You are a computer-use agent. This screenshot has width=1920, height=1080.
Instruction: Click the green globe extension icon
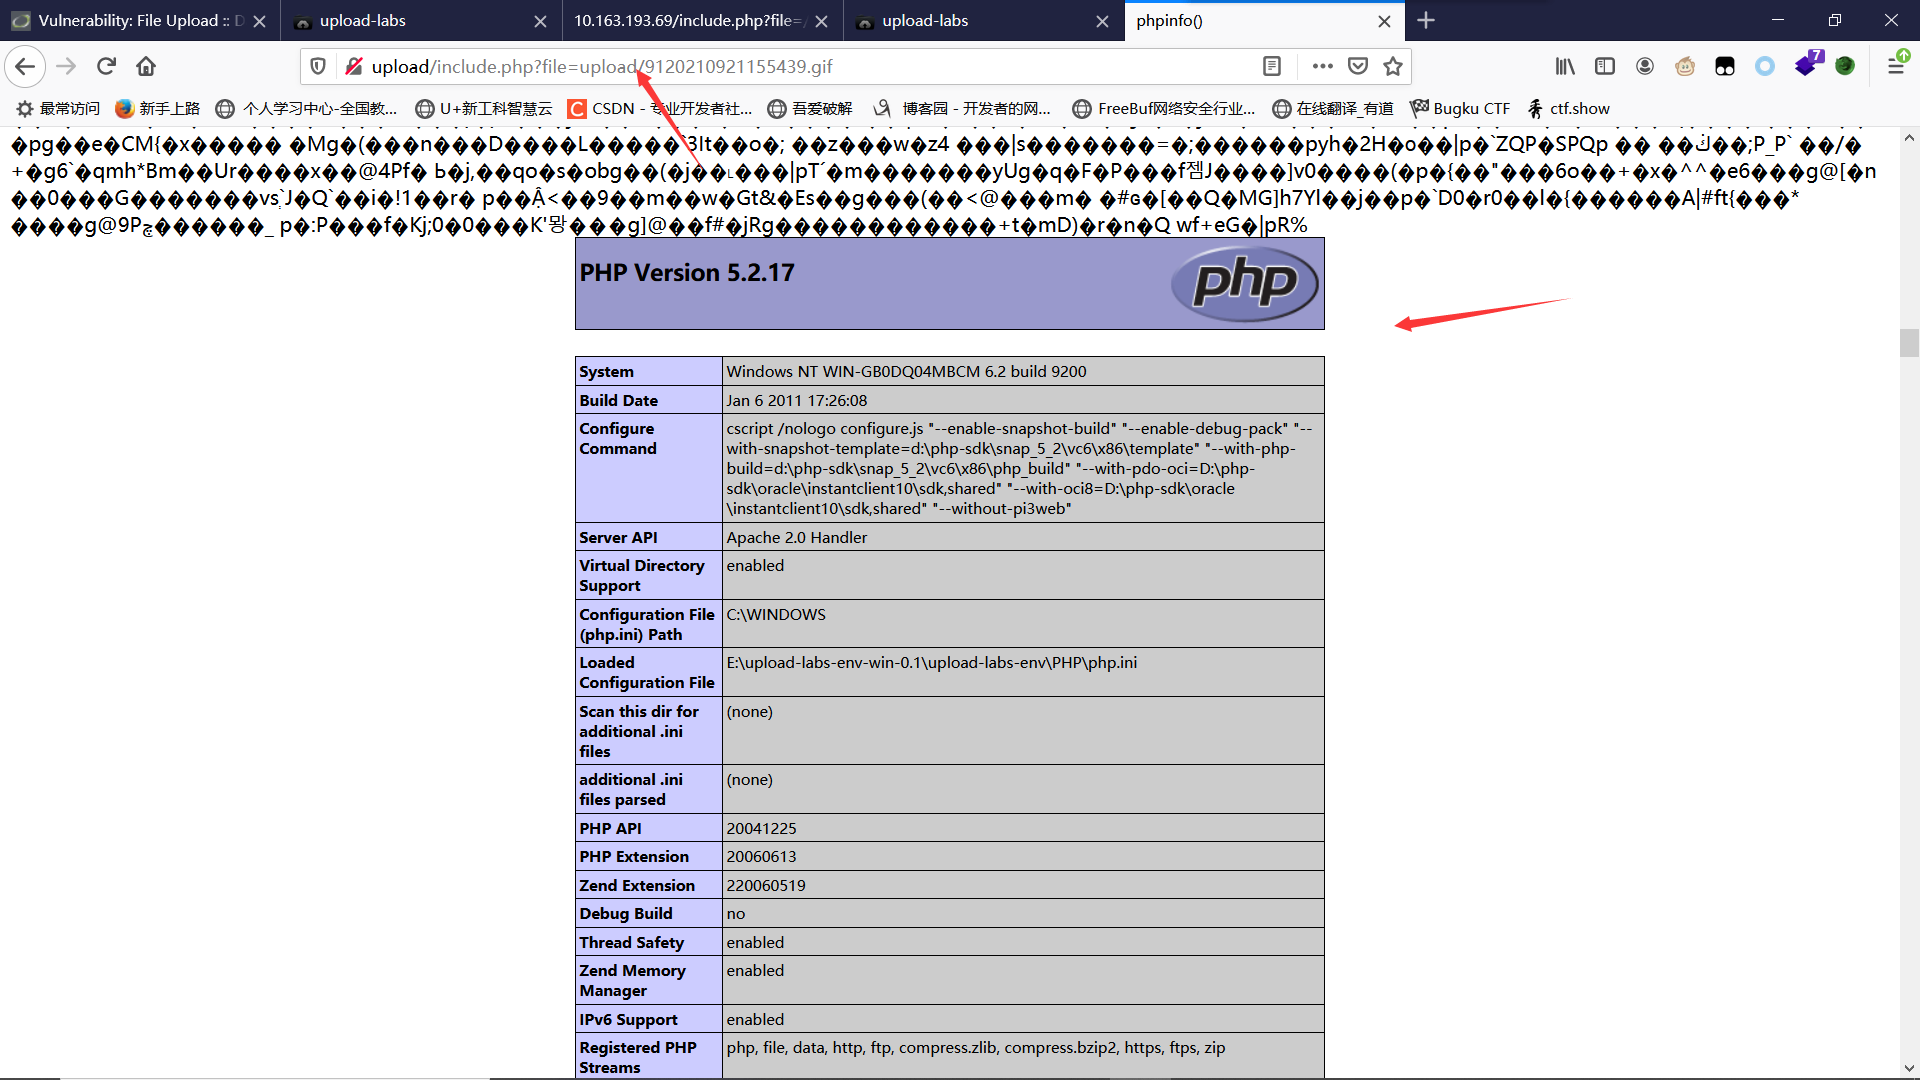click(1845, 66)
